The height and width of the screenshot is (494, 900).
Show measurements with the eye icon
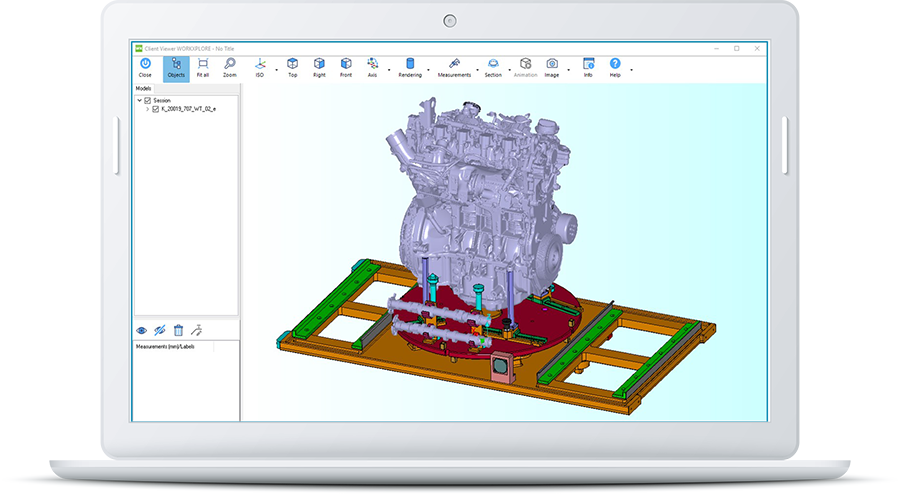pyautogui.click(x=142, y=330)
